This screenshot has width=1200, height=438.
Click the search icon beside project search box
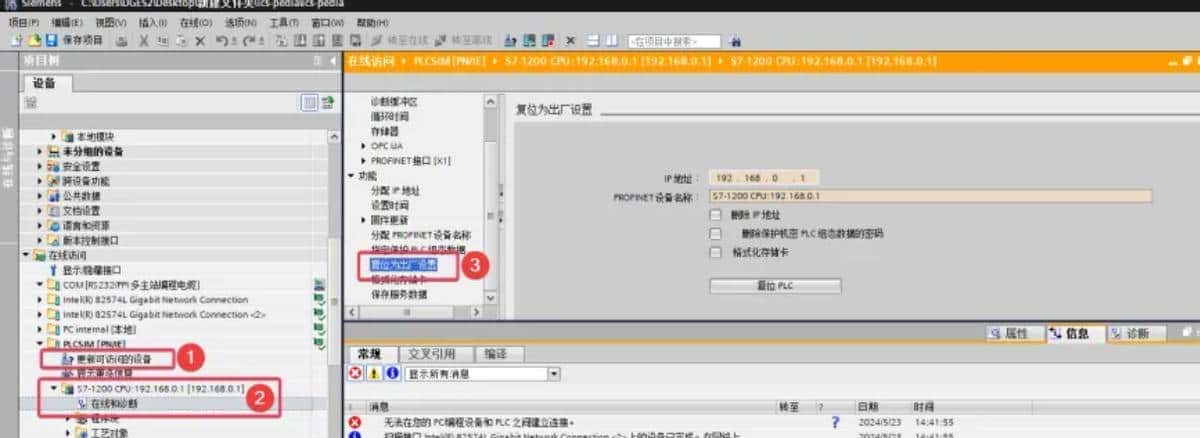click(x=736, y=41)
